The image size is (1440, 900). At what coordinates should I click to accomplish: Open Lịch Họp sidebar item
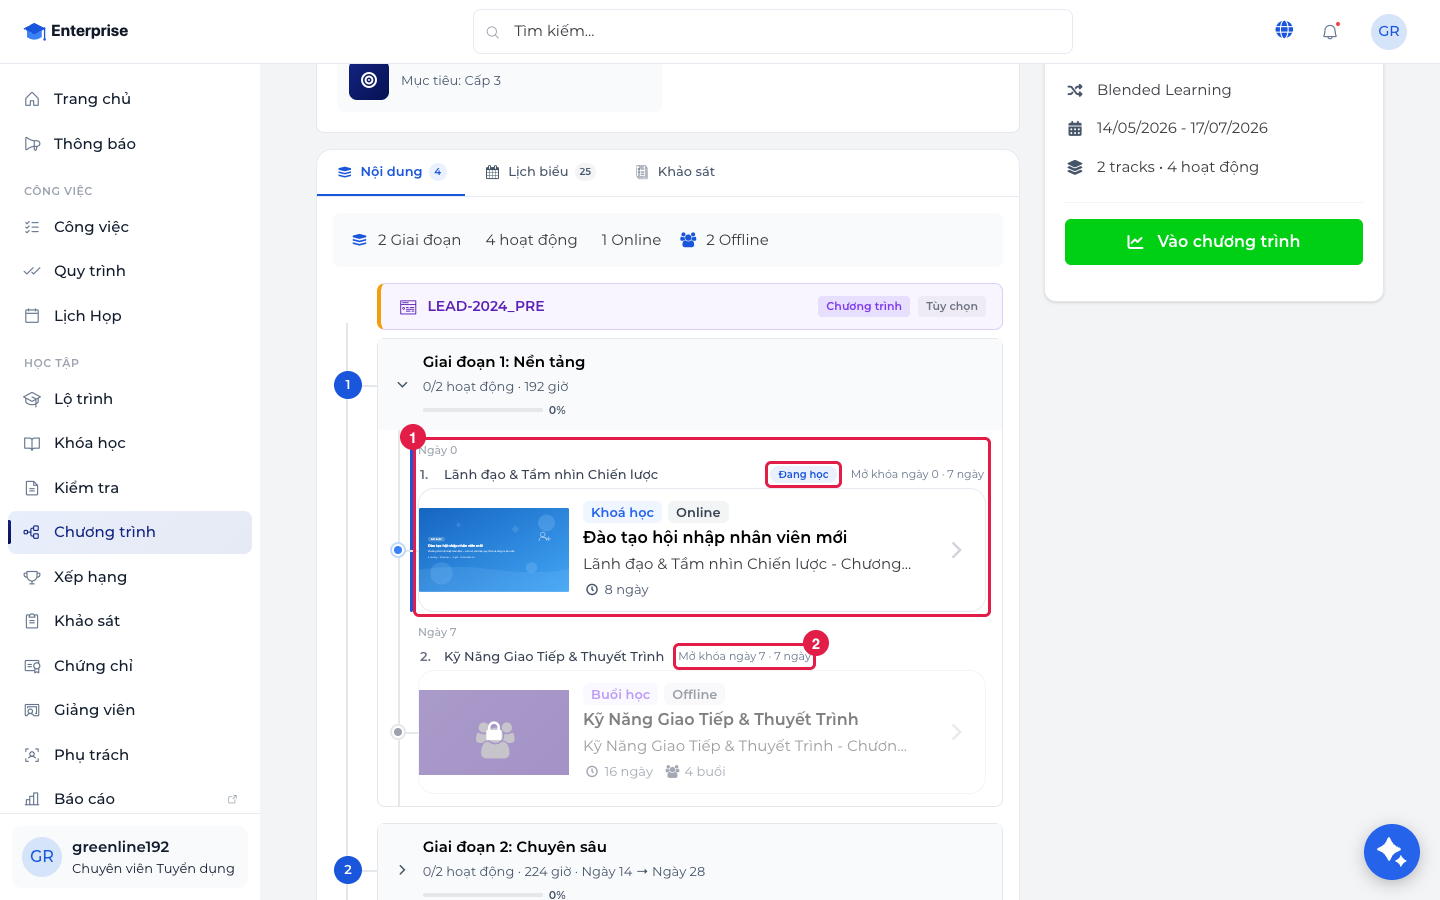(x=130, y=316)
